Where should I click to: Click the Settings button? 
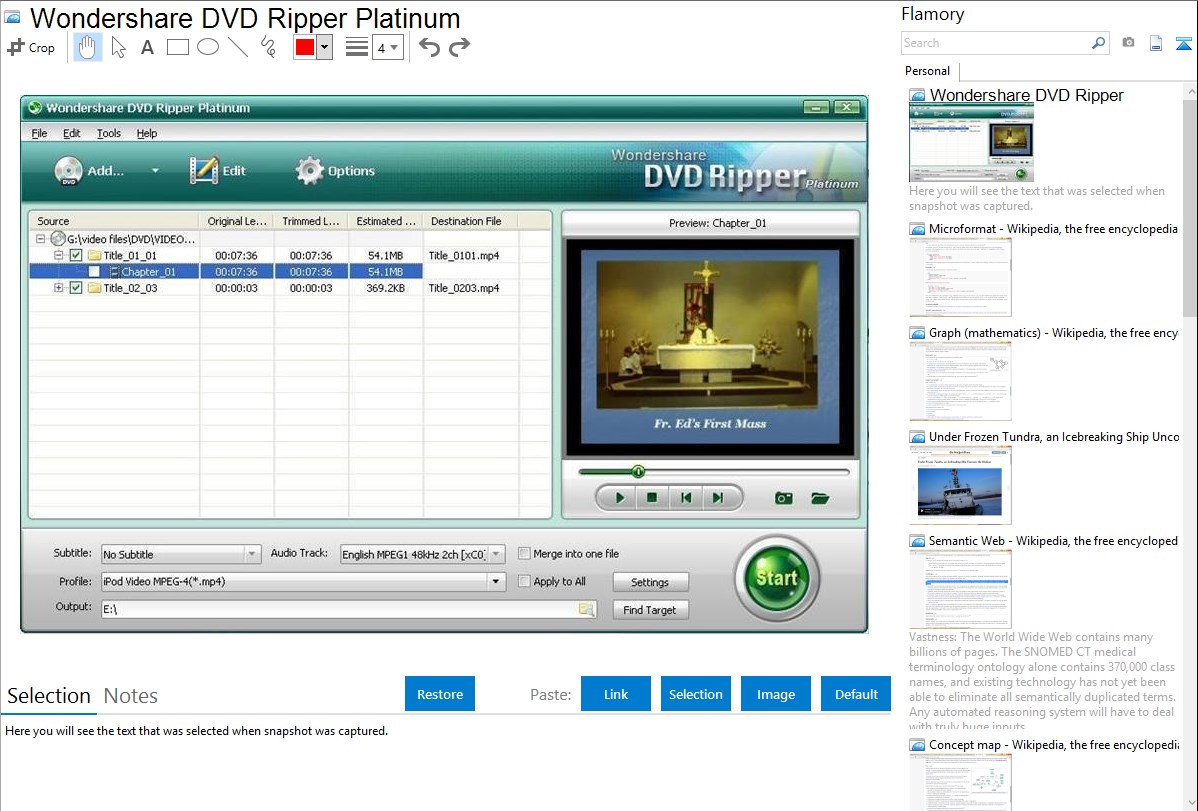click(x=650, y=582)
